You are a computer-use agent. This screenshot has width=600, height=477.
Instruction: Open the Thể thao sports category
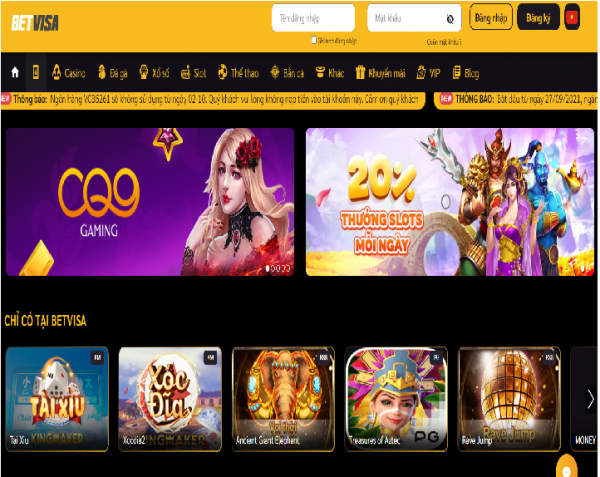coord(238,72)
